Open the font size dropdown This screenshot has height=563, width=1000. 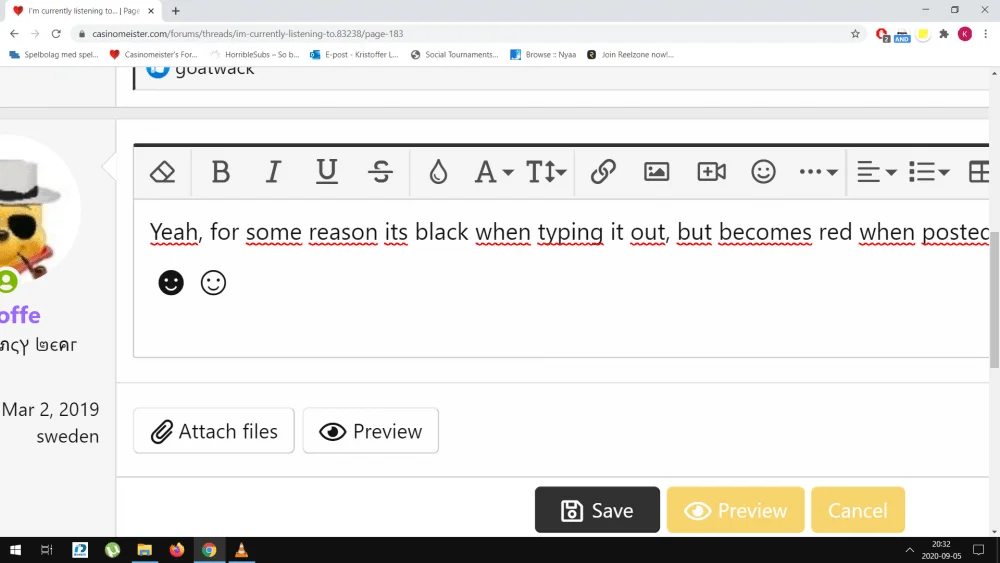pos(546,172)
